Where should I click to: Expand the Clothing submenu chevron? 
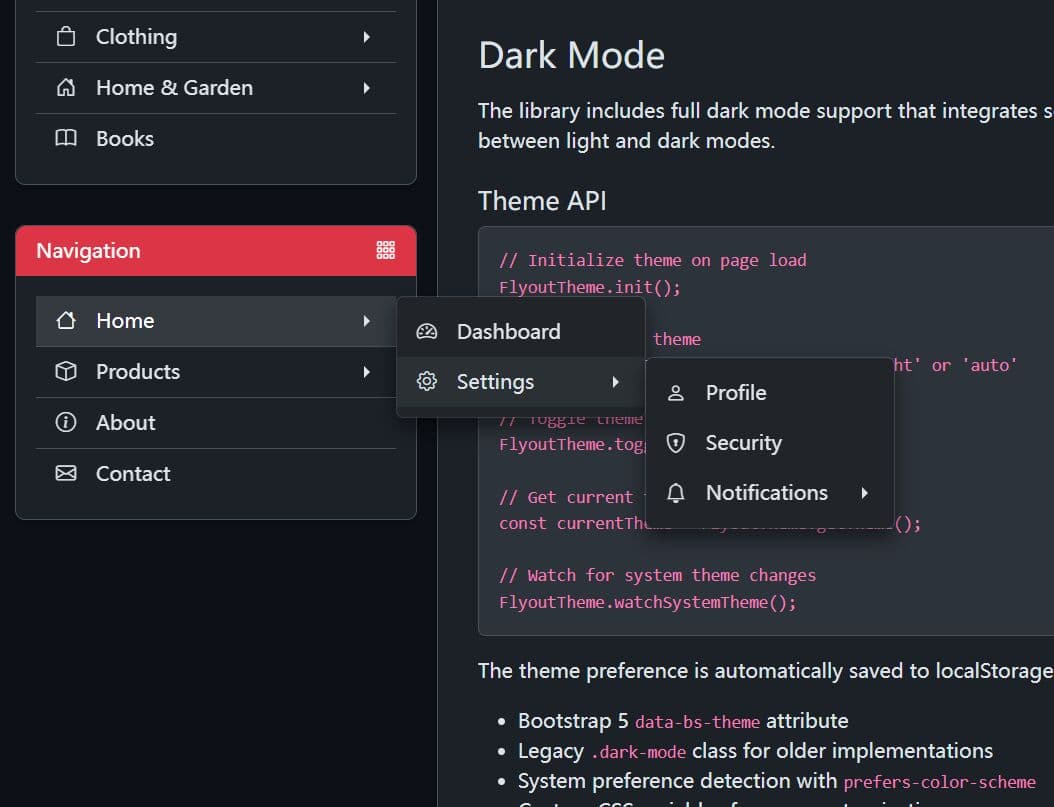[x=368, y=36]
